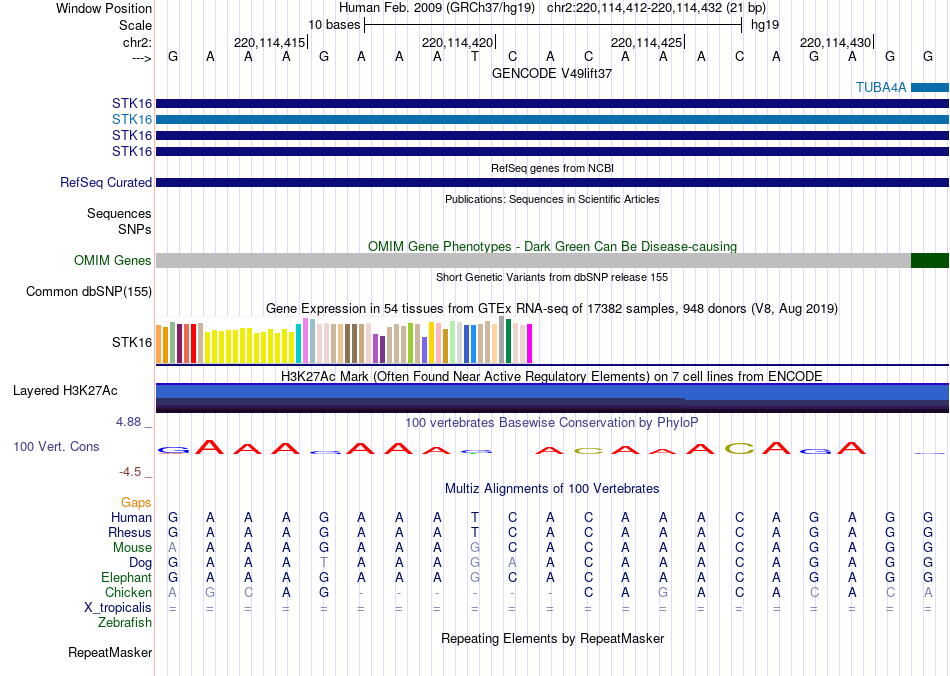The image size is (950, 676).
Task: Click STK16 label beside GTEx bar chart
Action: tap(132, 342)
